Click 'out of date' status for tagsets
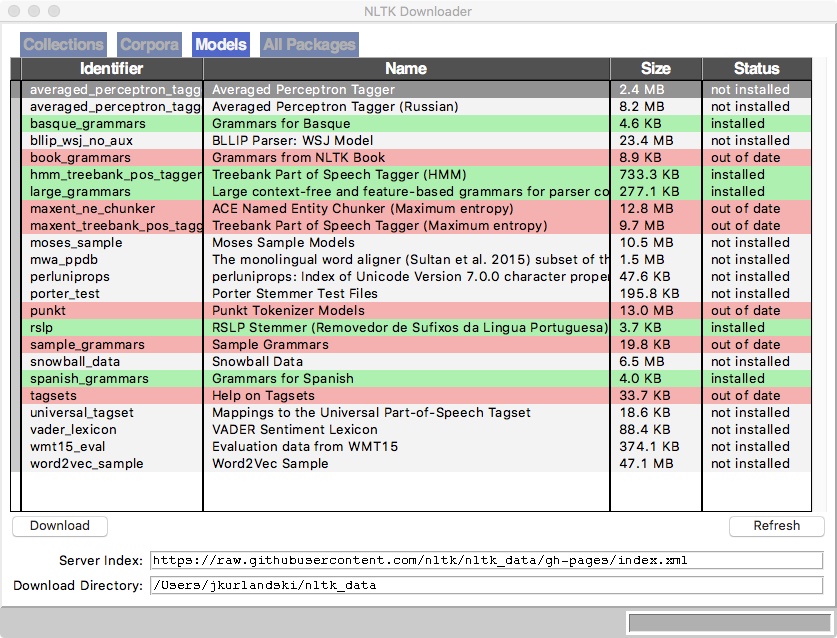Screen dimensions: 837x638 746,396
